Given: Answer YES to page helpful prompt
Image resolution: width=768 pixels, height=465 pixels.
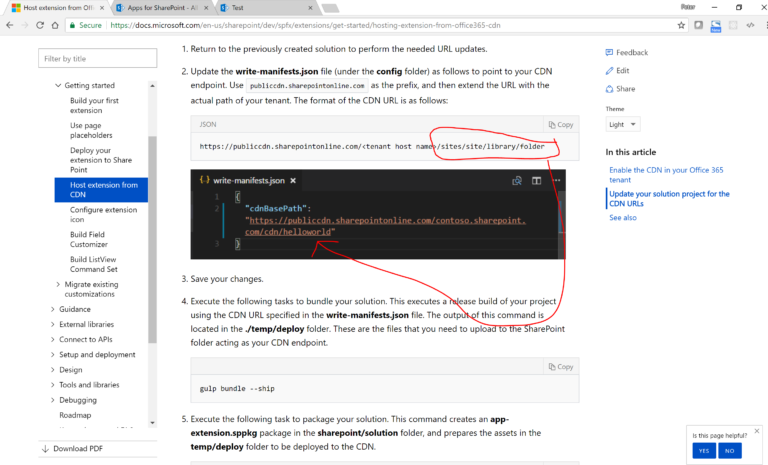Looking at the screenshot, I should pyautogui.click(x=704, y=451).
